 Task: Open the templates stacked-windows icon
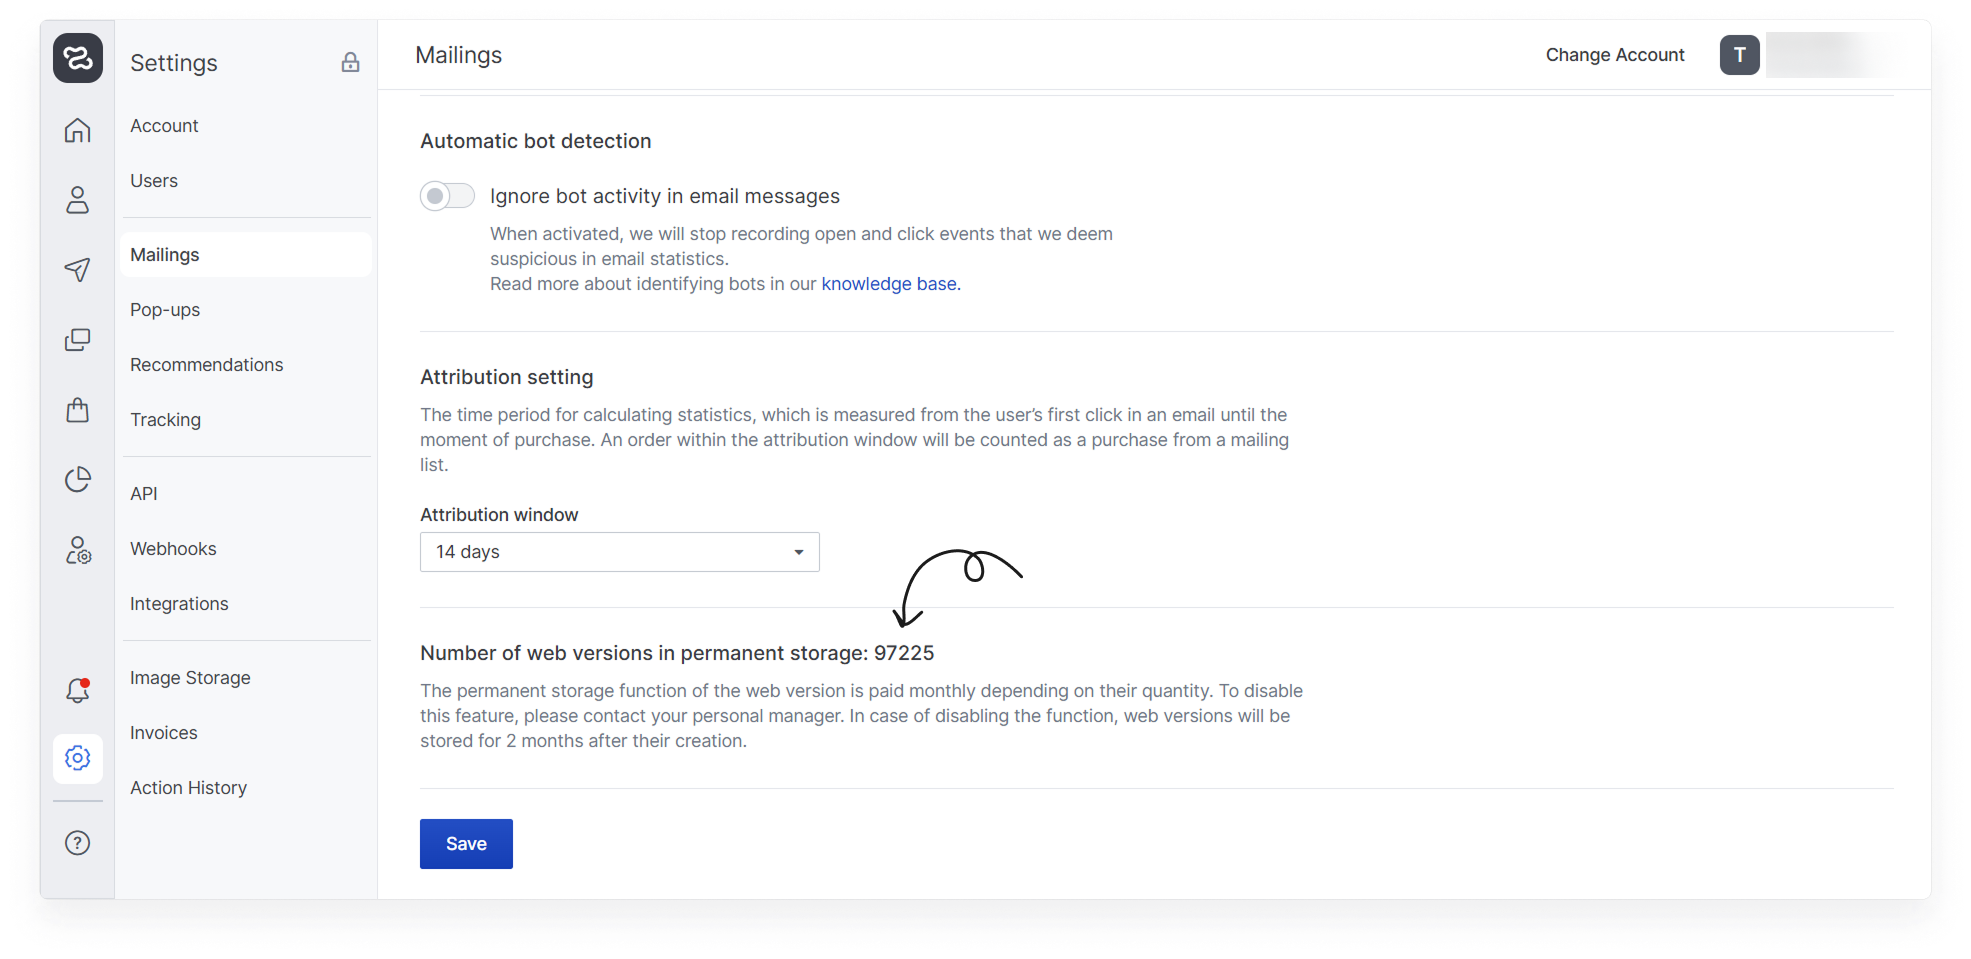point(77,340)
